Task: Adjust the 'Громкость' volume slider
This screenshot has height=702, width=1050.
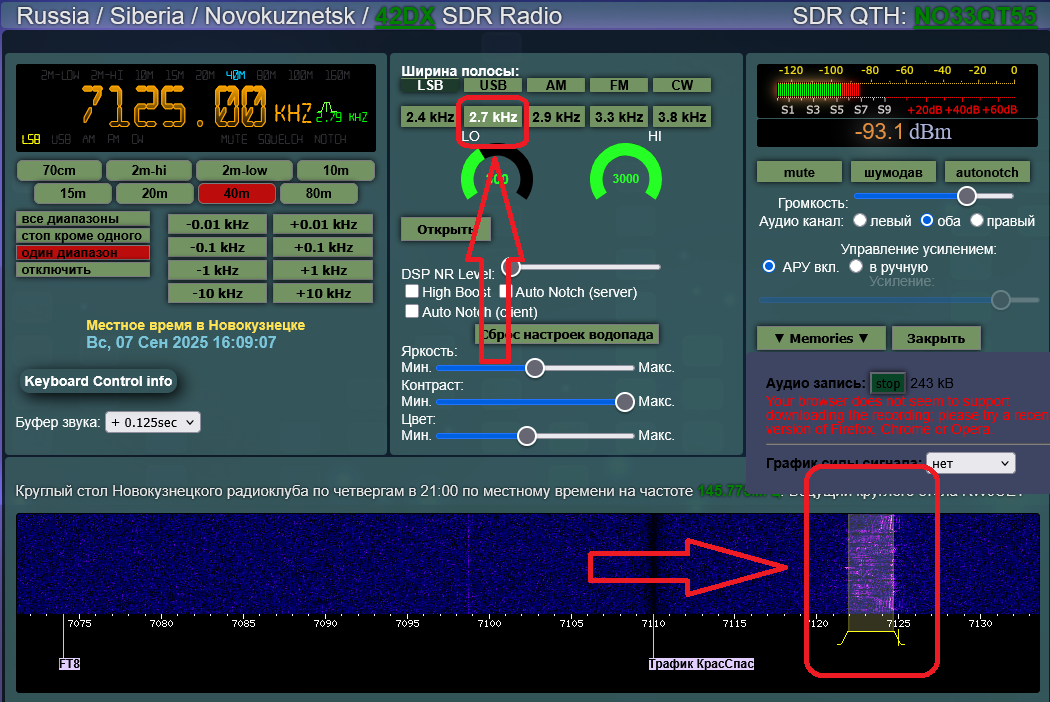Action: tap(934, 196)
